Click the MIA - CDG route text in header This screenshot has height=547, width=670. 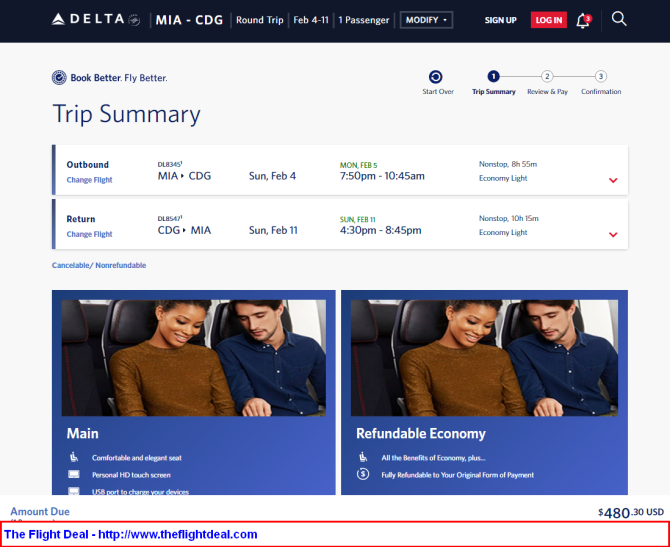click(x=189, y=20)
